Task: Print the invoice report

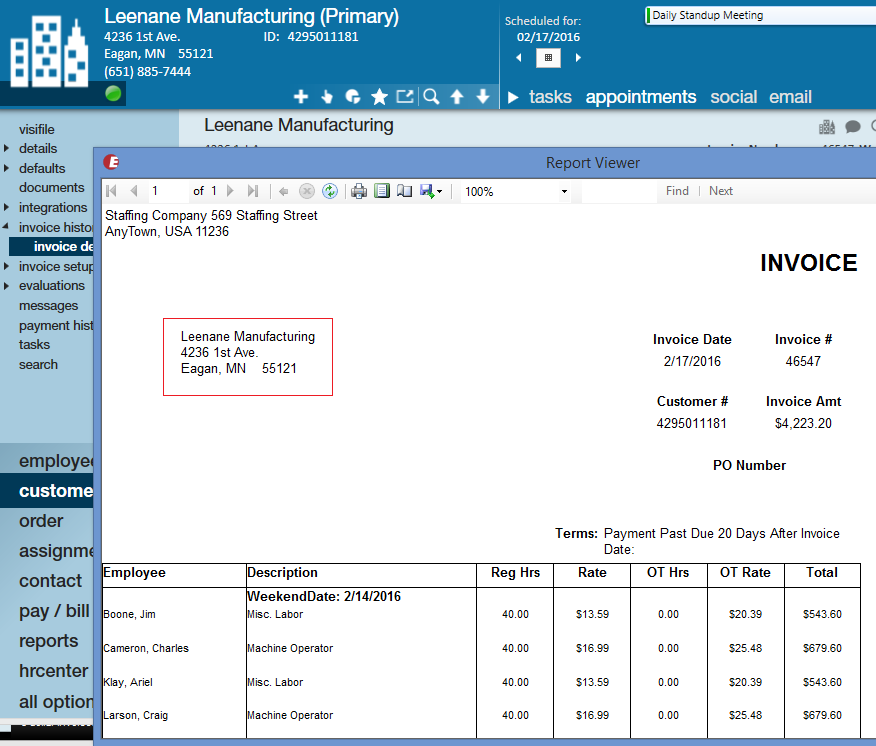Action: click(x=359, y=191)
